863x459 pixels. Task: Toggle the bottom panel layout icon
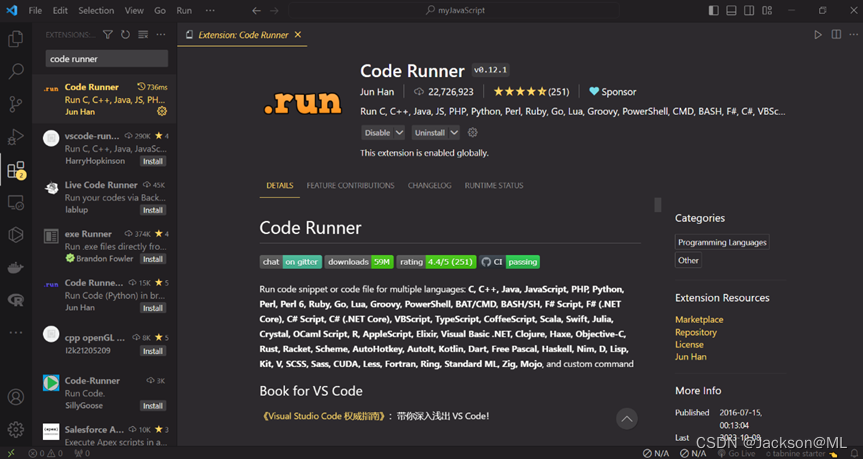[x=731, y=10]
